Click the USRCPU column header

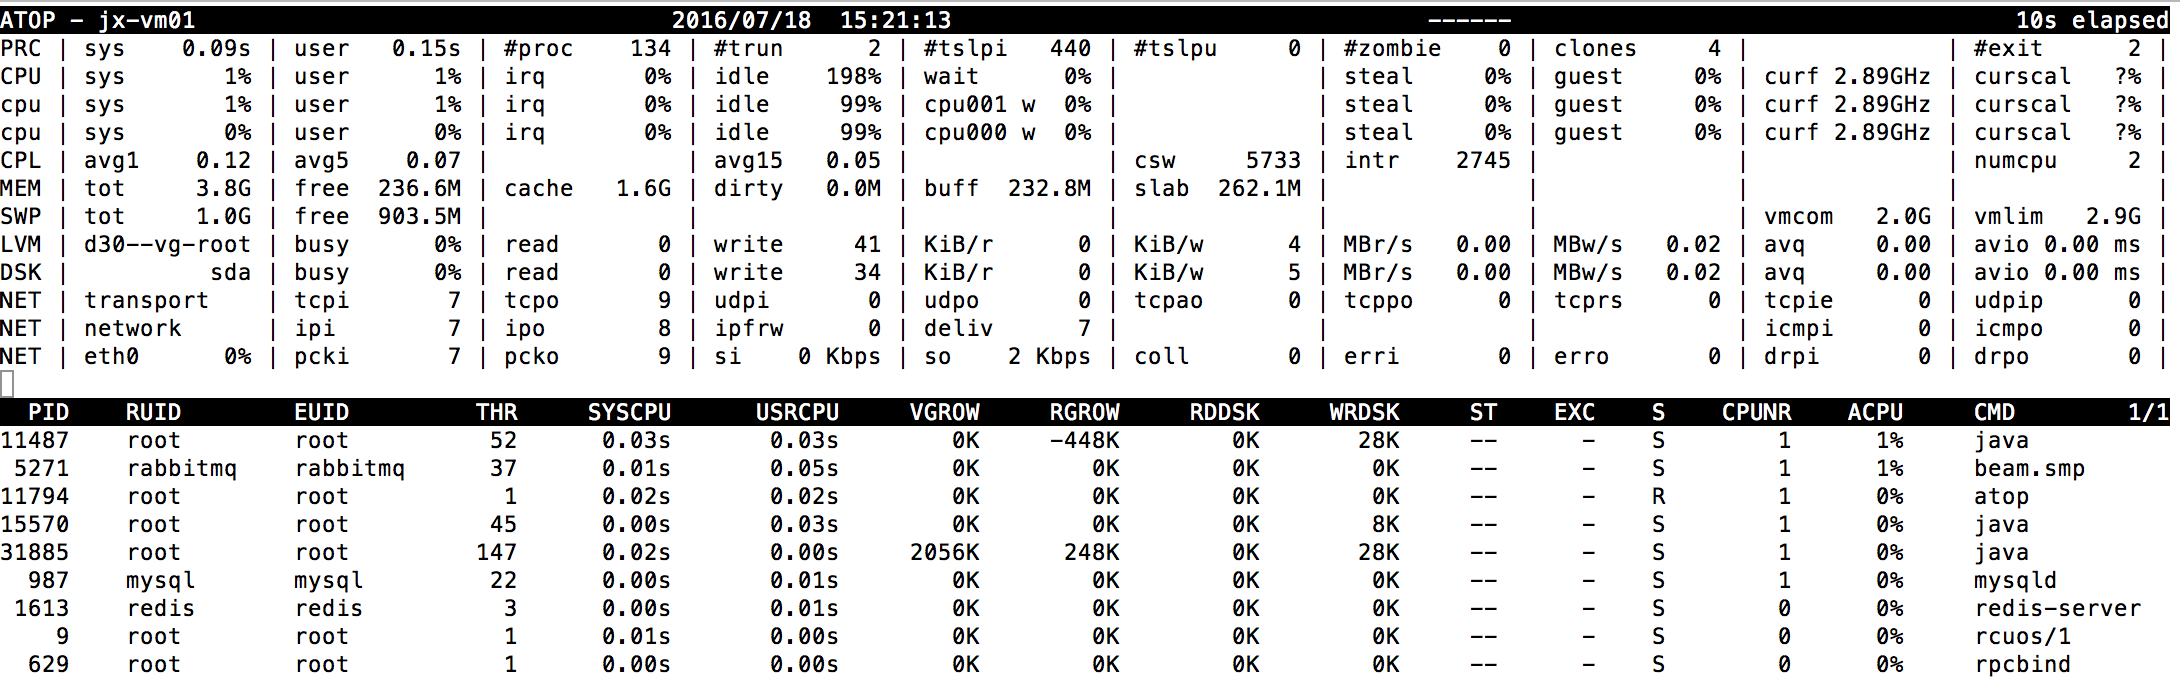(x=797, y=412)
